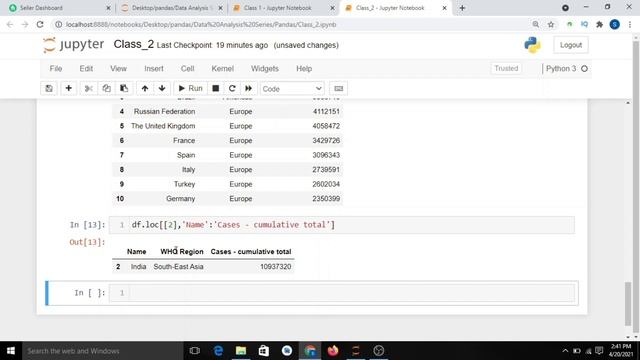
Task: Restart the kernel icon
Action: click(232, 89)
